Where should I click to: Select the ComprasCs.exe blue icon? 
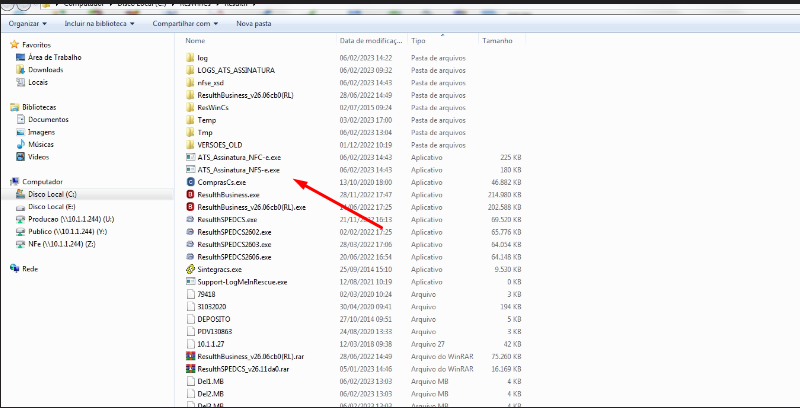pos(190,182)
